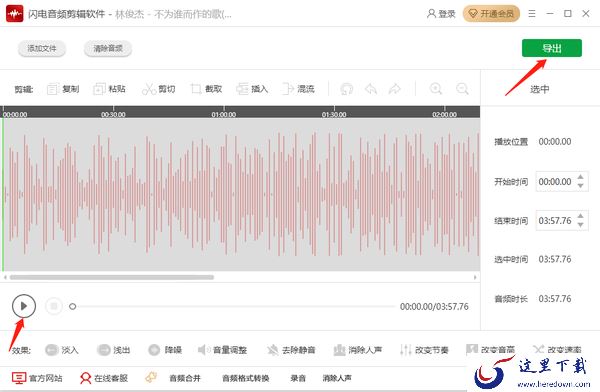Image resolution: width=600 pixels, height=392 pixels.
Task: Apply the 淡入 fade-in effect
Action: [61, 350]
